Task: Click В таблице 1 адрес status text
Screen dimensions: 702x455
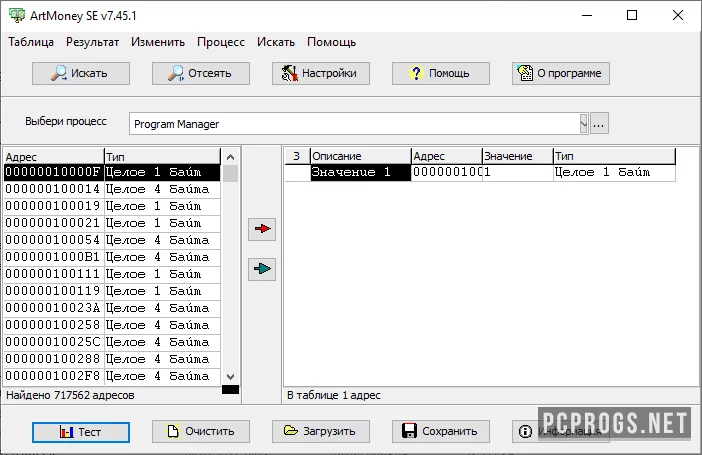Action: click(x=334, y=395)
